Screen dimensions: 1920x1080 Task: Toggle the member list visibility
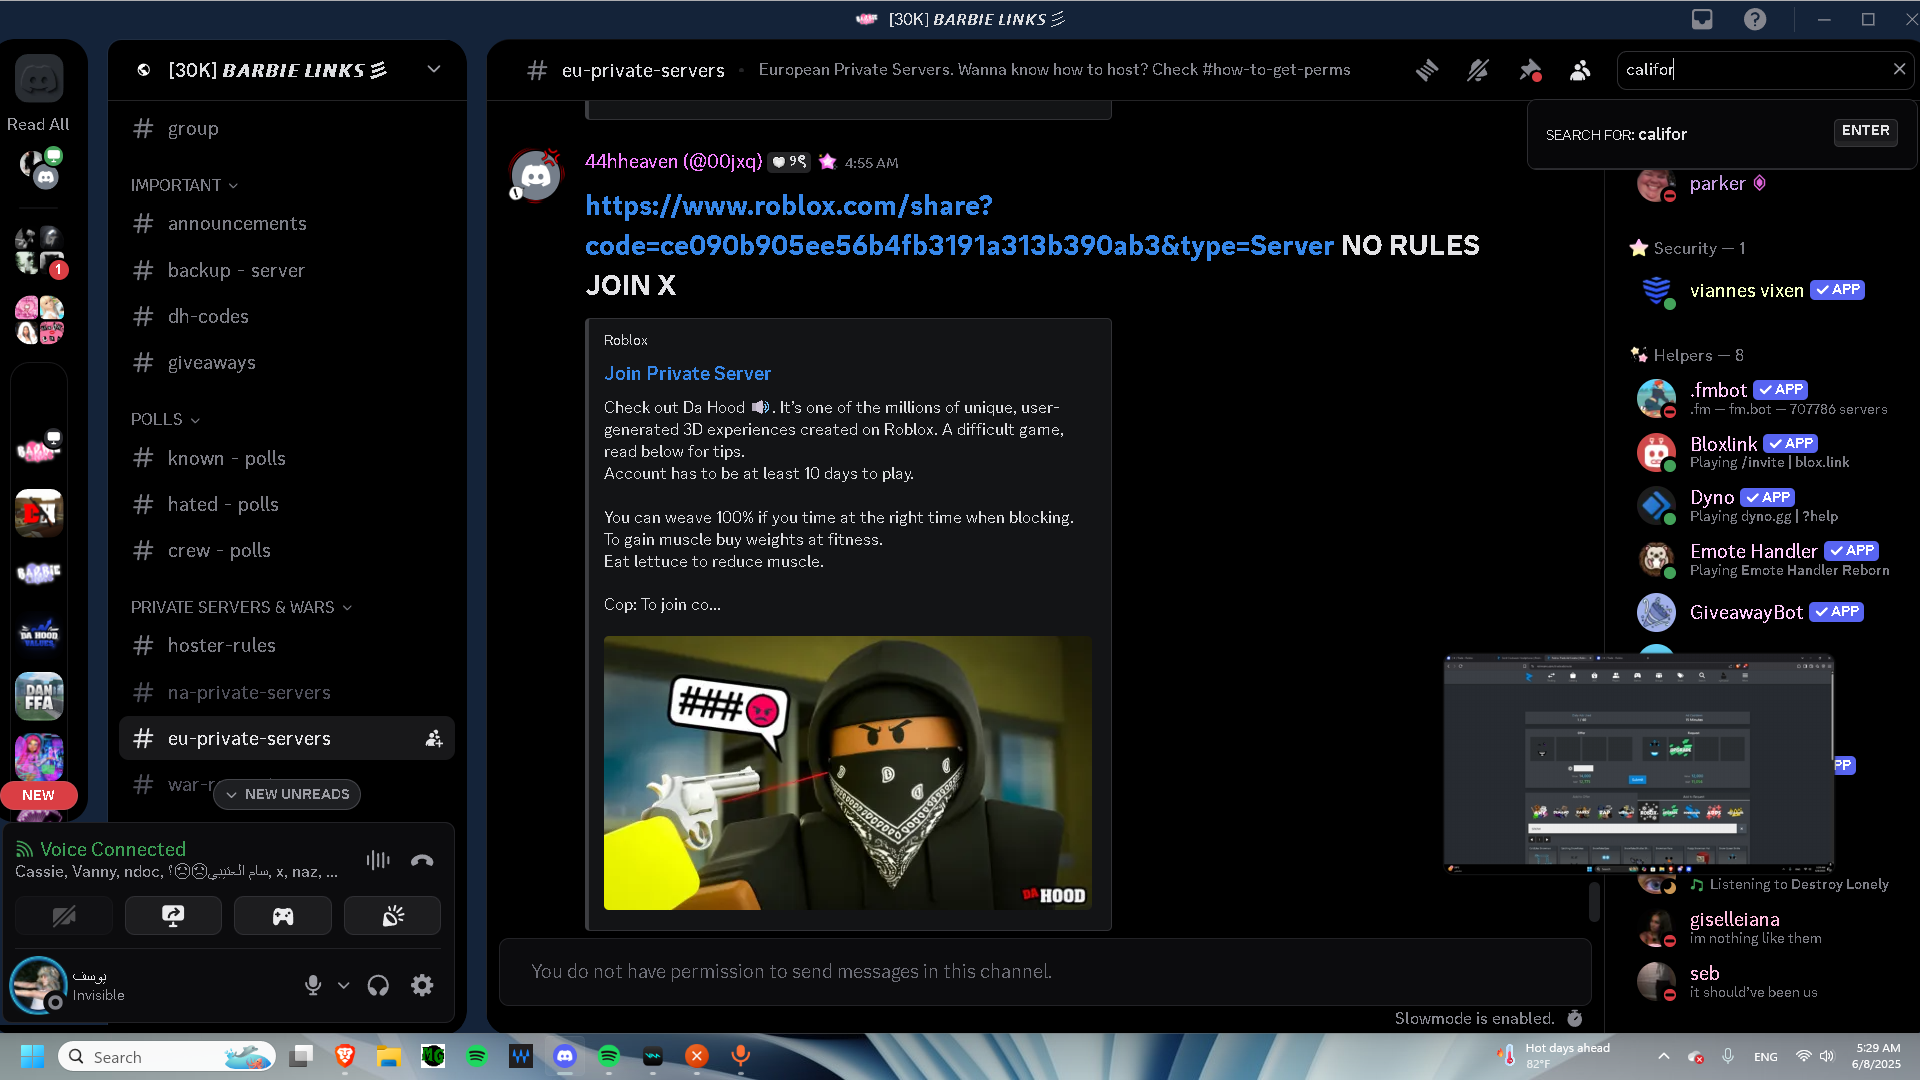1580,70
